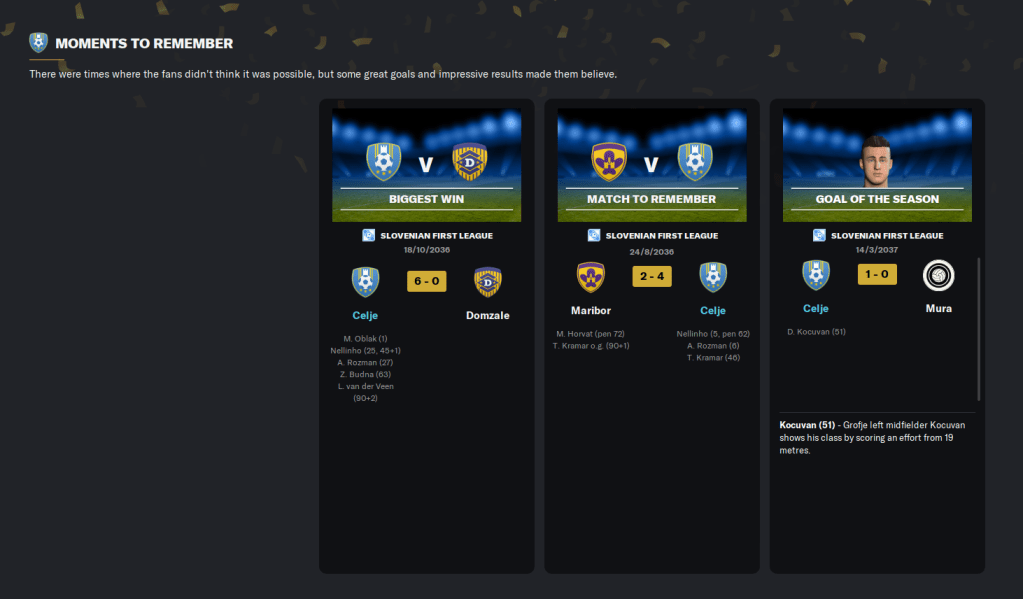The image size is (1023, 599).
Task: Click league icon under Goal of the Season
Action: (819, 236)
